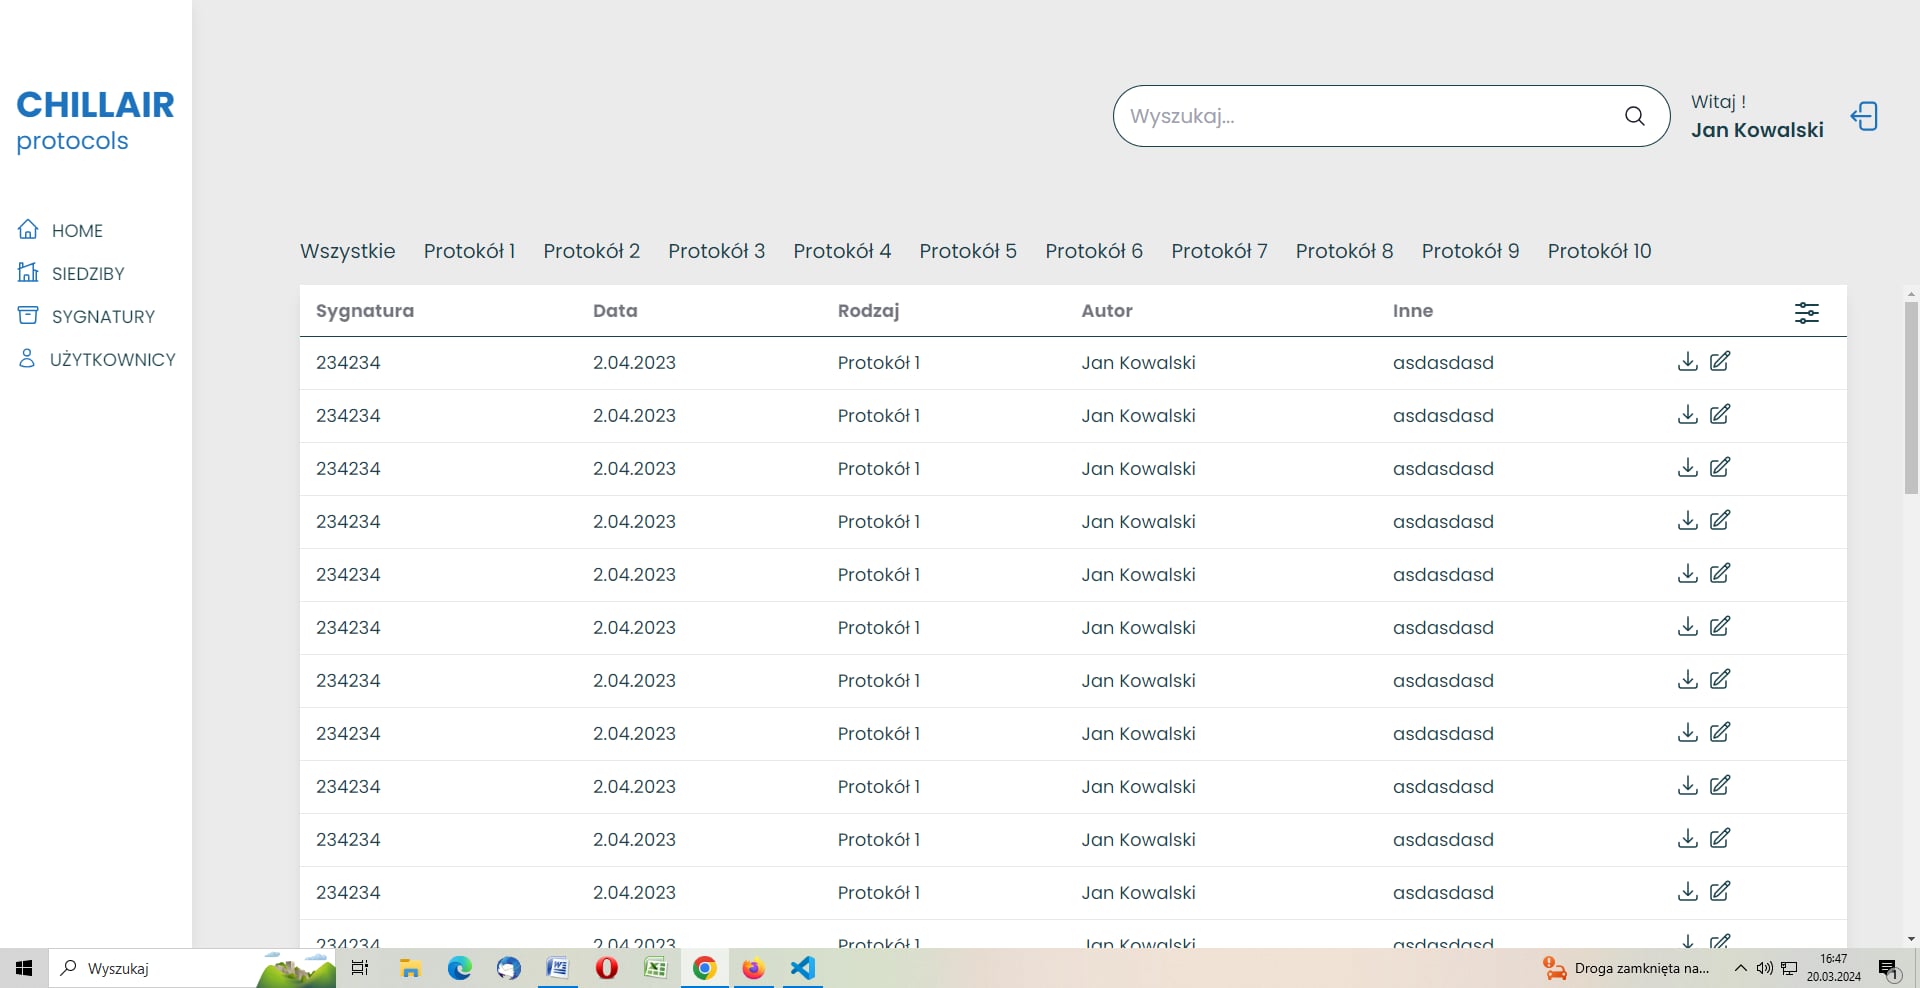Click the magnifier icon in the search box
Screen dimensions: 1920x988
pos(1635,116)
